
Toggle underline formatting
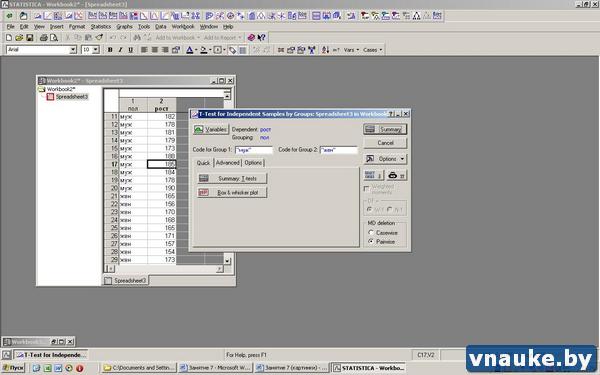tap(130, 50)
